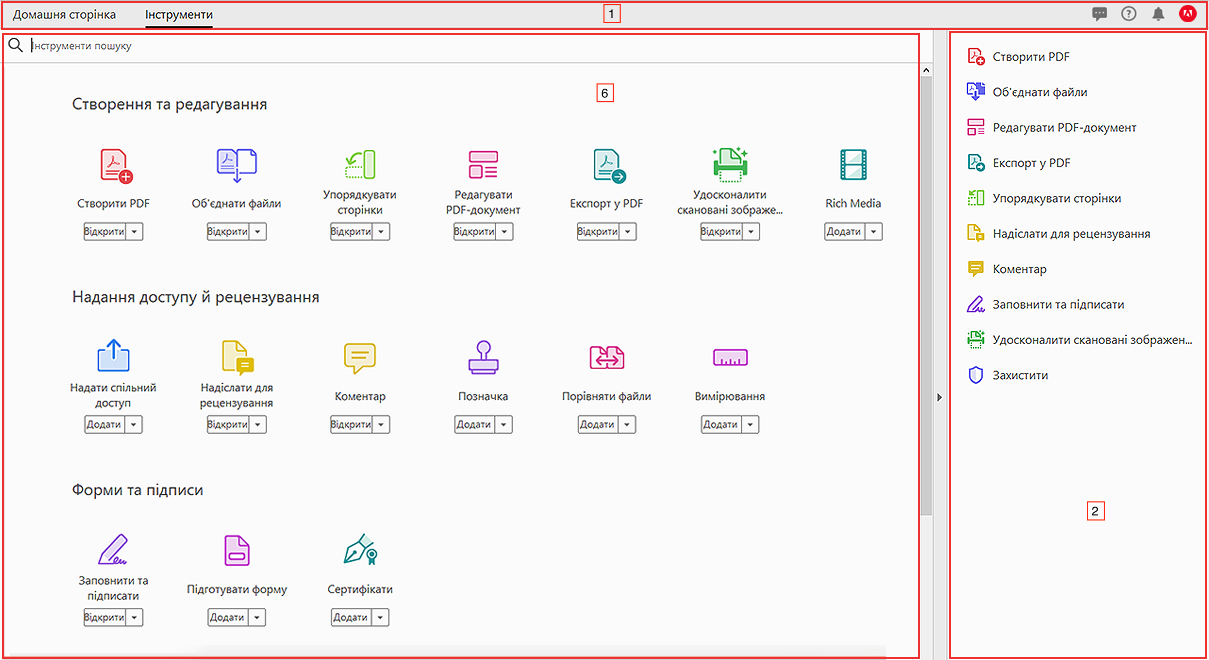Click the Надати спільний доступ icon

coord(114,356)
